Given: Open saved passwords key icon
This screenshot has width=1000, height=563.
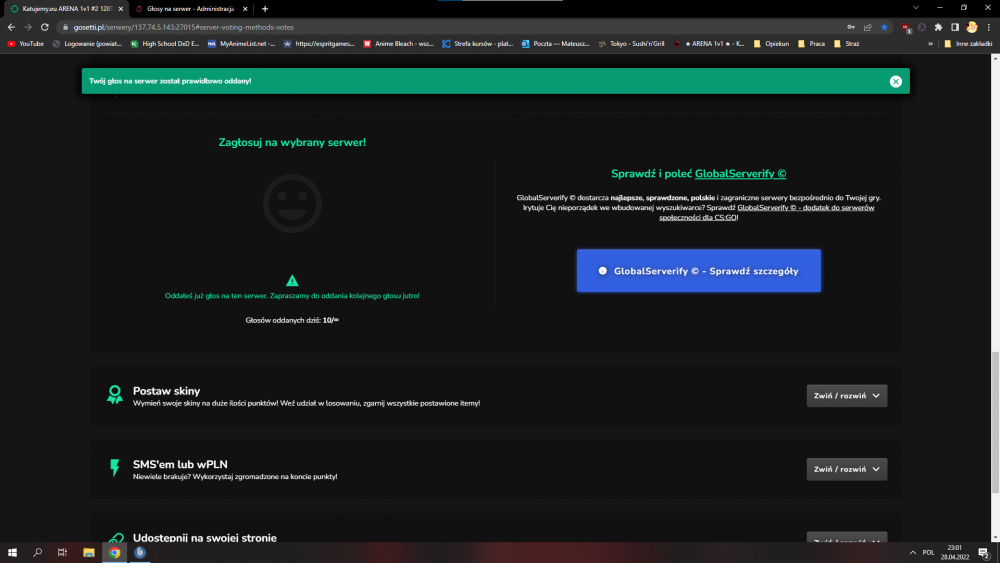Looking at the screenshot, I should tap(851, 27).
